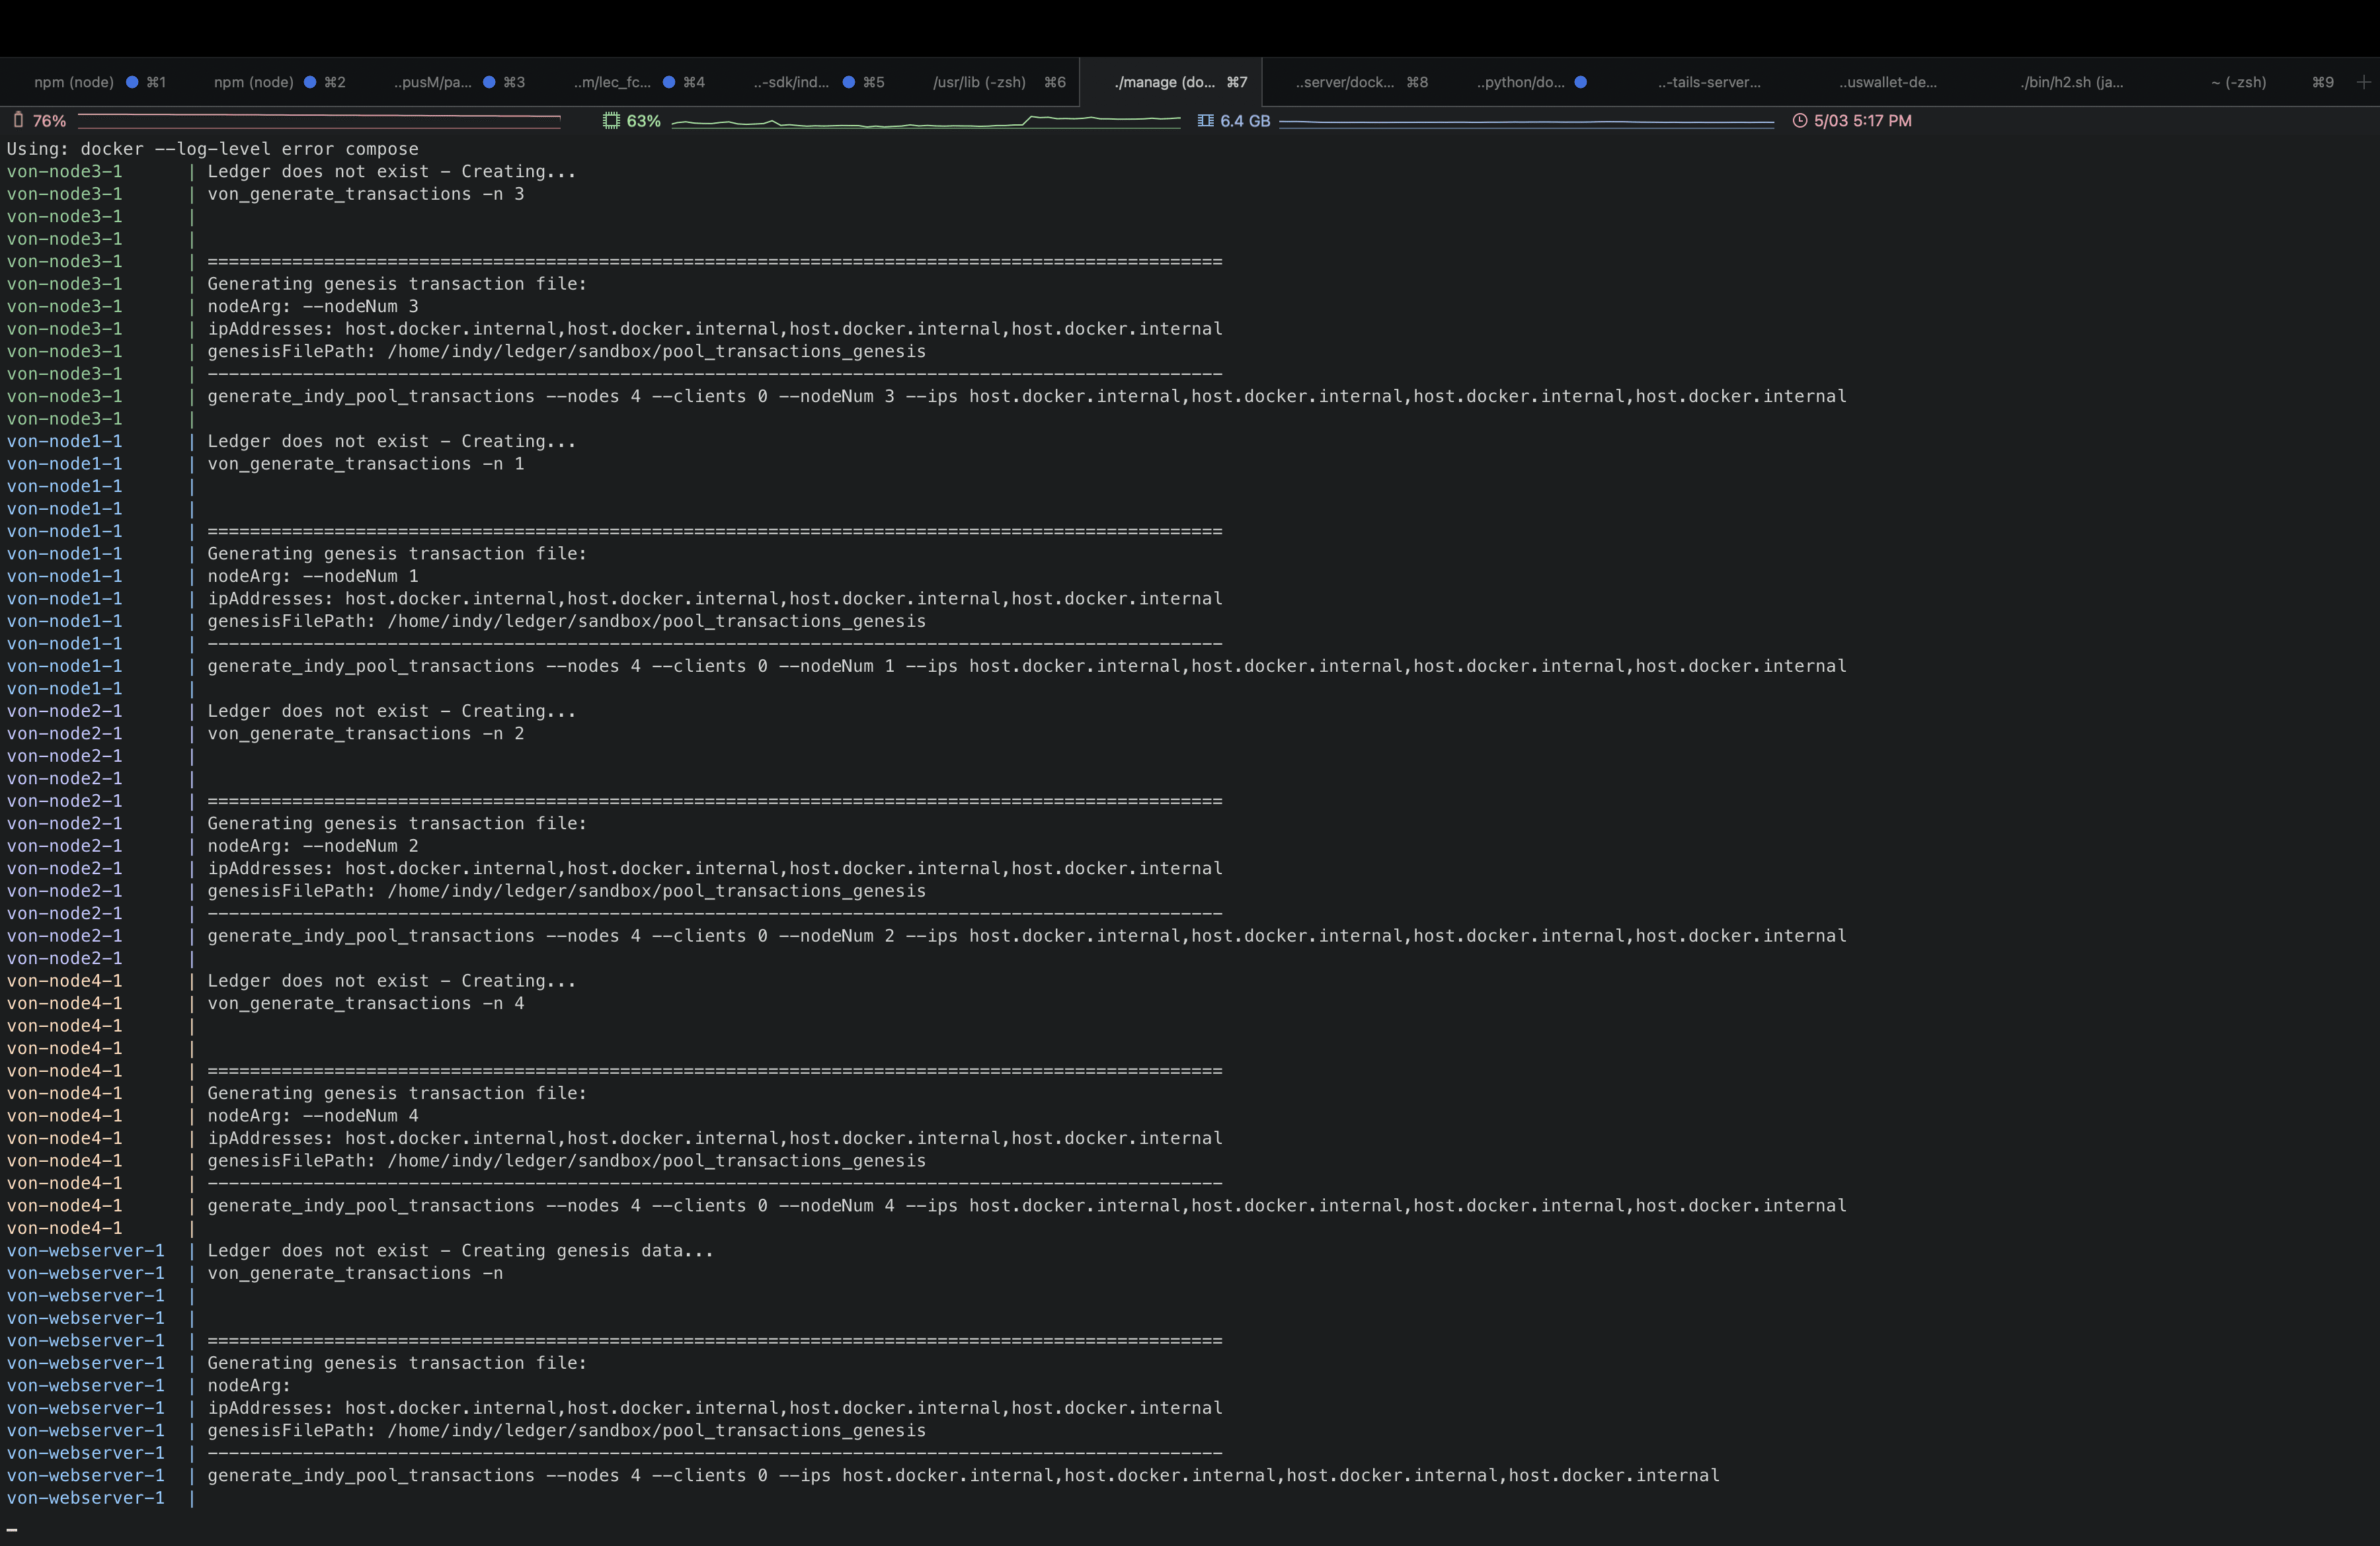The height and width of the screenshot is (1546, 2380).
Task: Click the blue activity dot on the ⌘1 npm tab
Action: 132,82
